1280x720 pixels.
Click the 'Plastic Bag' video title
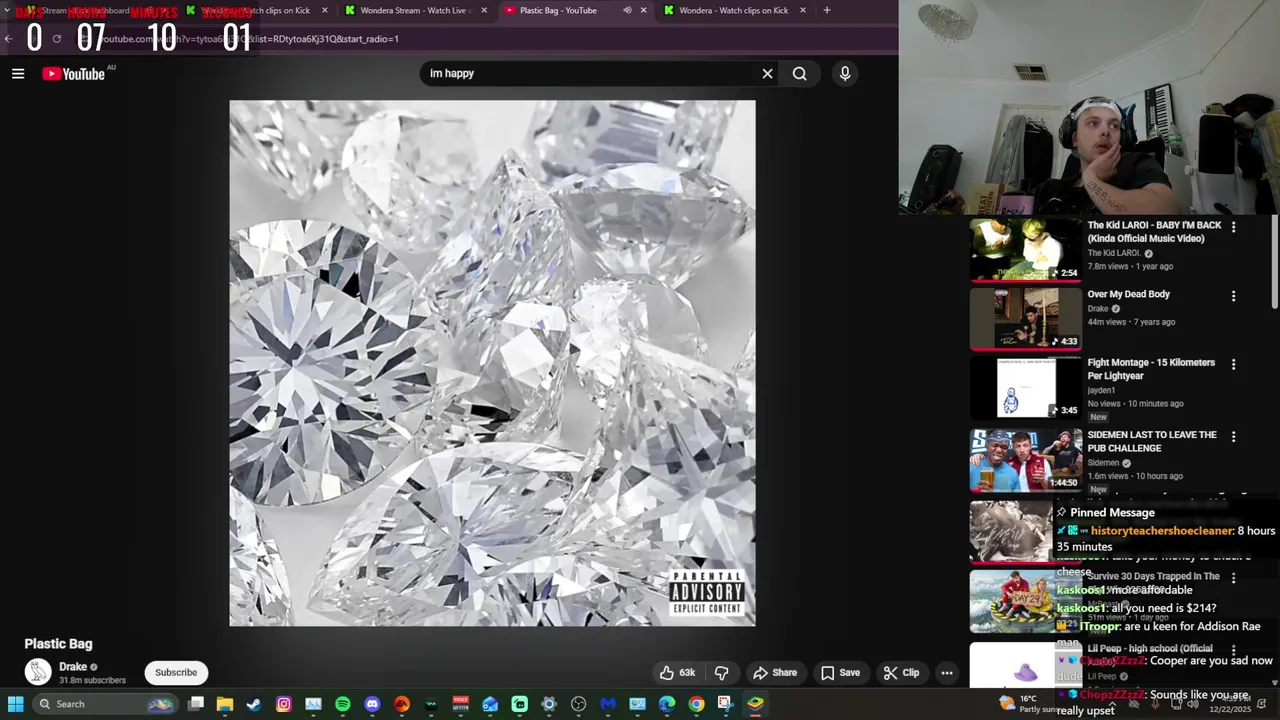click(x=58, y=644)
